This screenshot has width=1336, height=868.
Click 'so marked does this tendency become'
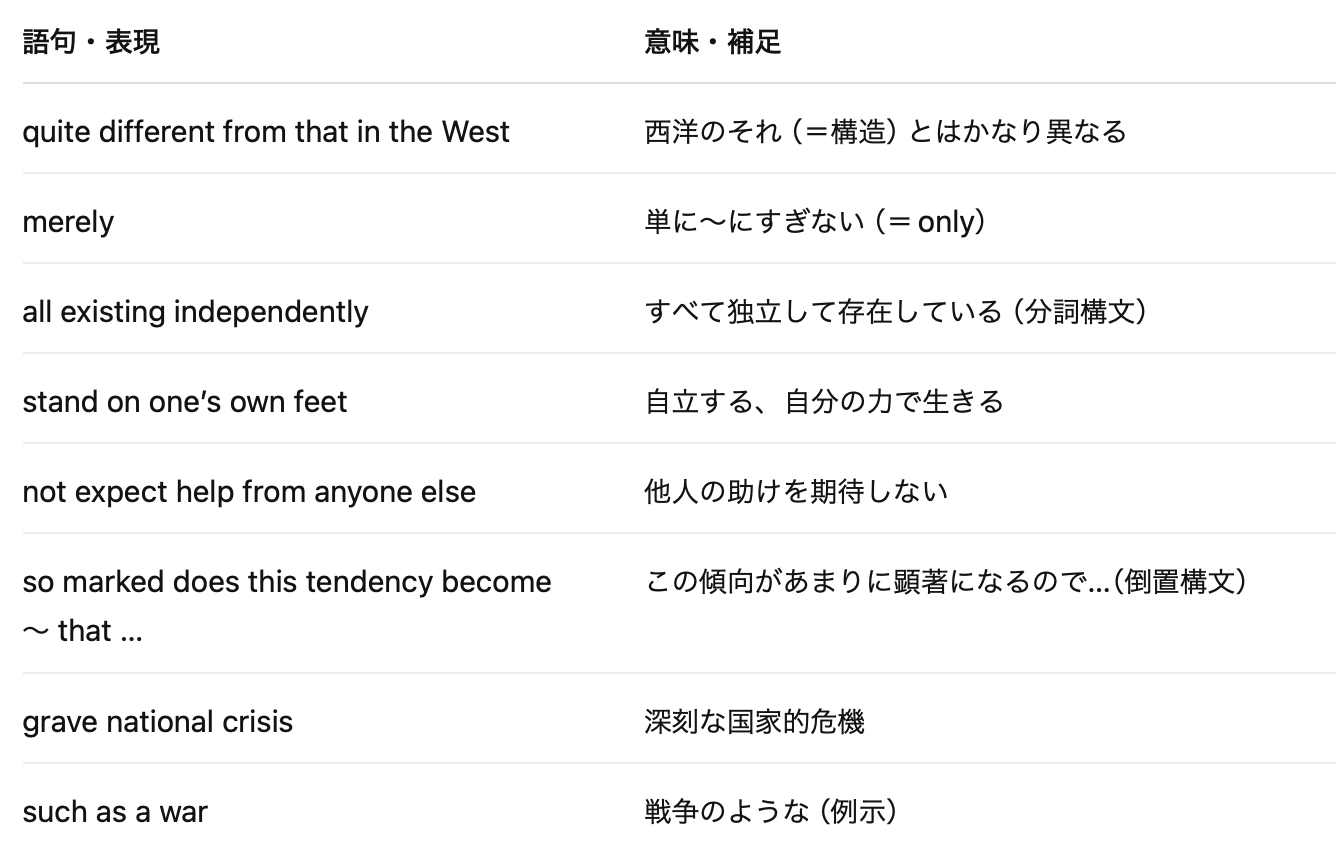287,582
